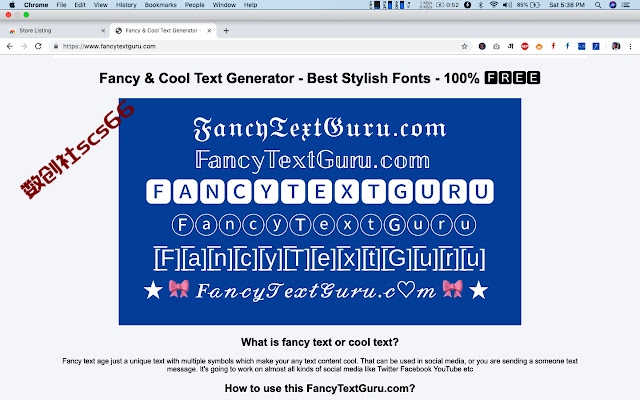640x400 pixels.
Task: Go back with the browser back arrow
Action: tap(10, 46)
